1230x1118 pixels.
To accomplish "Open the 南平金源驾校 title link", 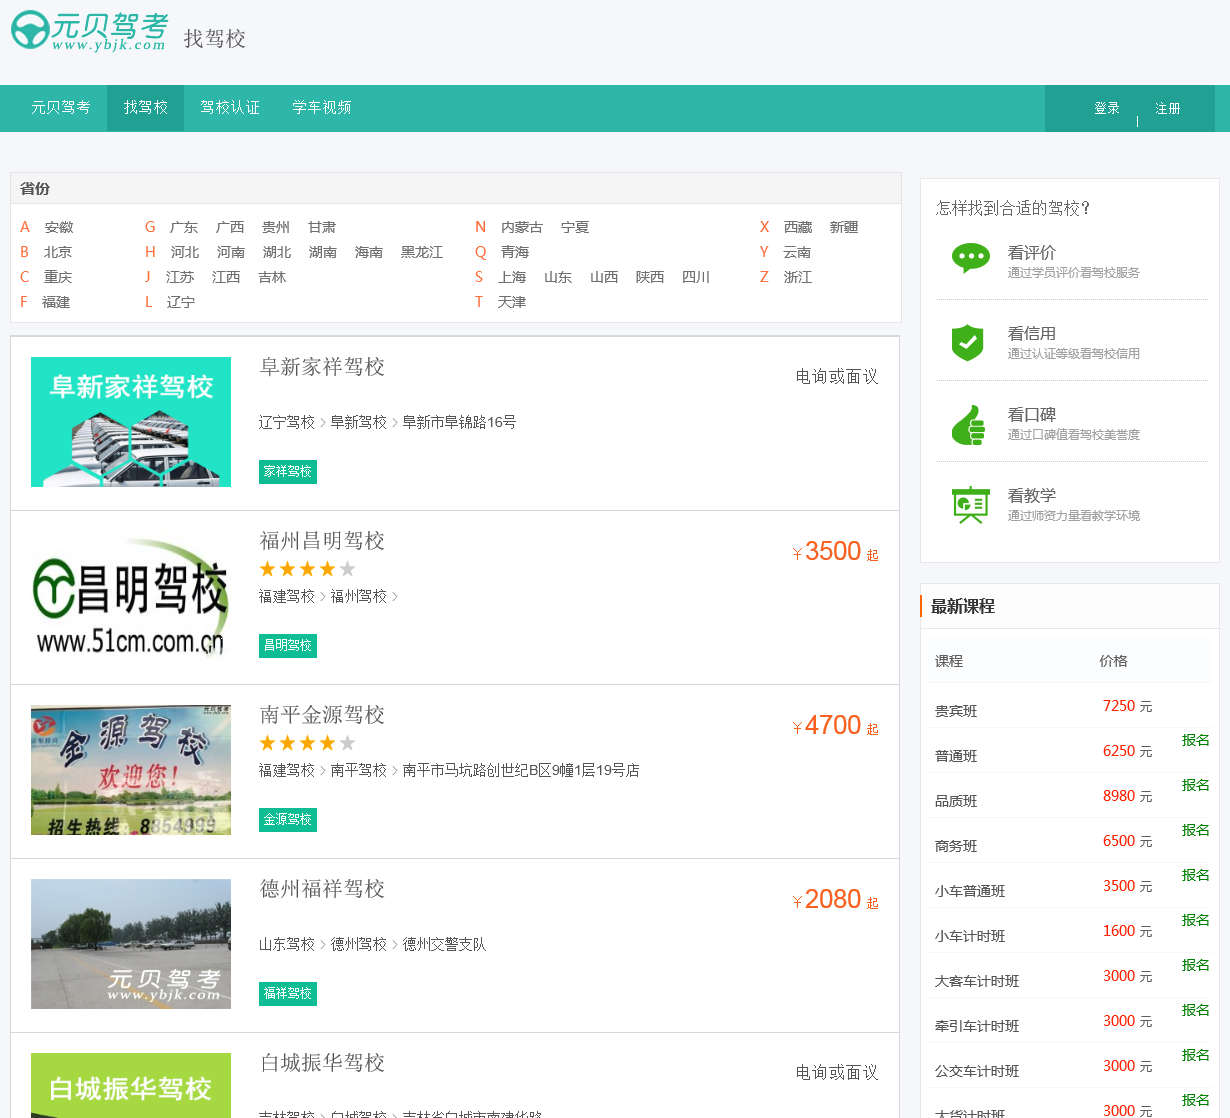I will [x=322, y=715].
